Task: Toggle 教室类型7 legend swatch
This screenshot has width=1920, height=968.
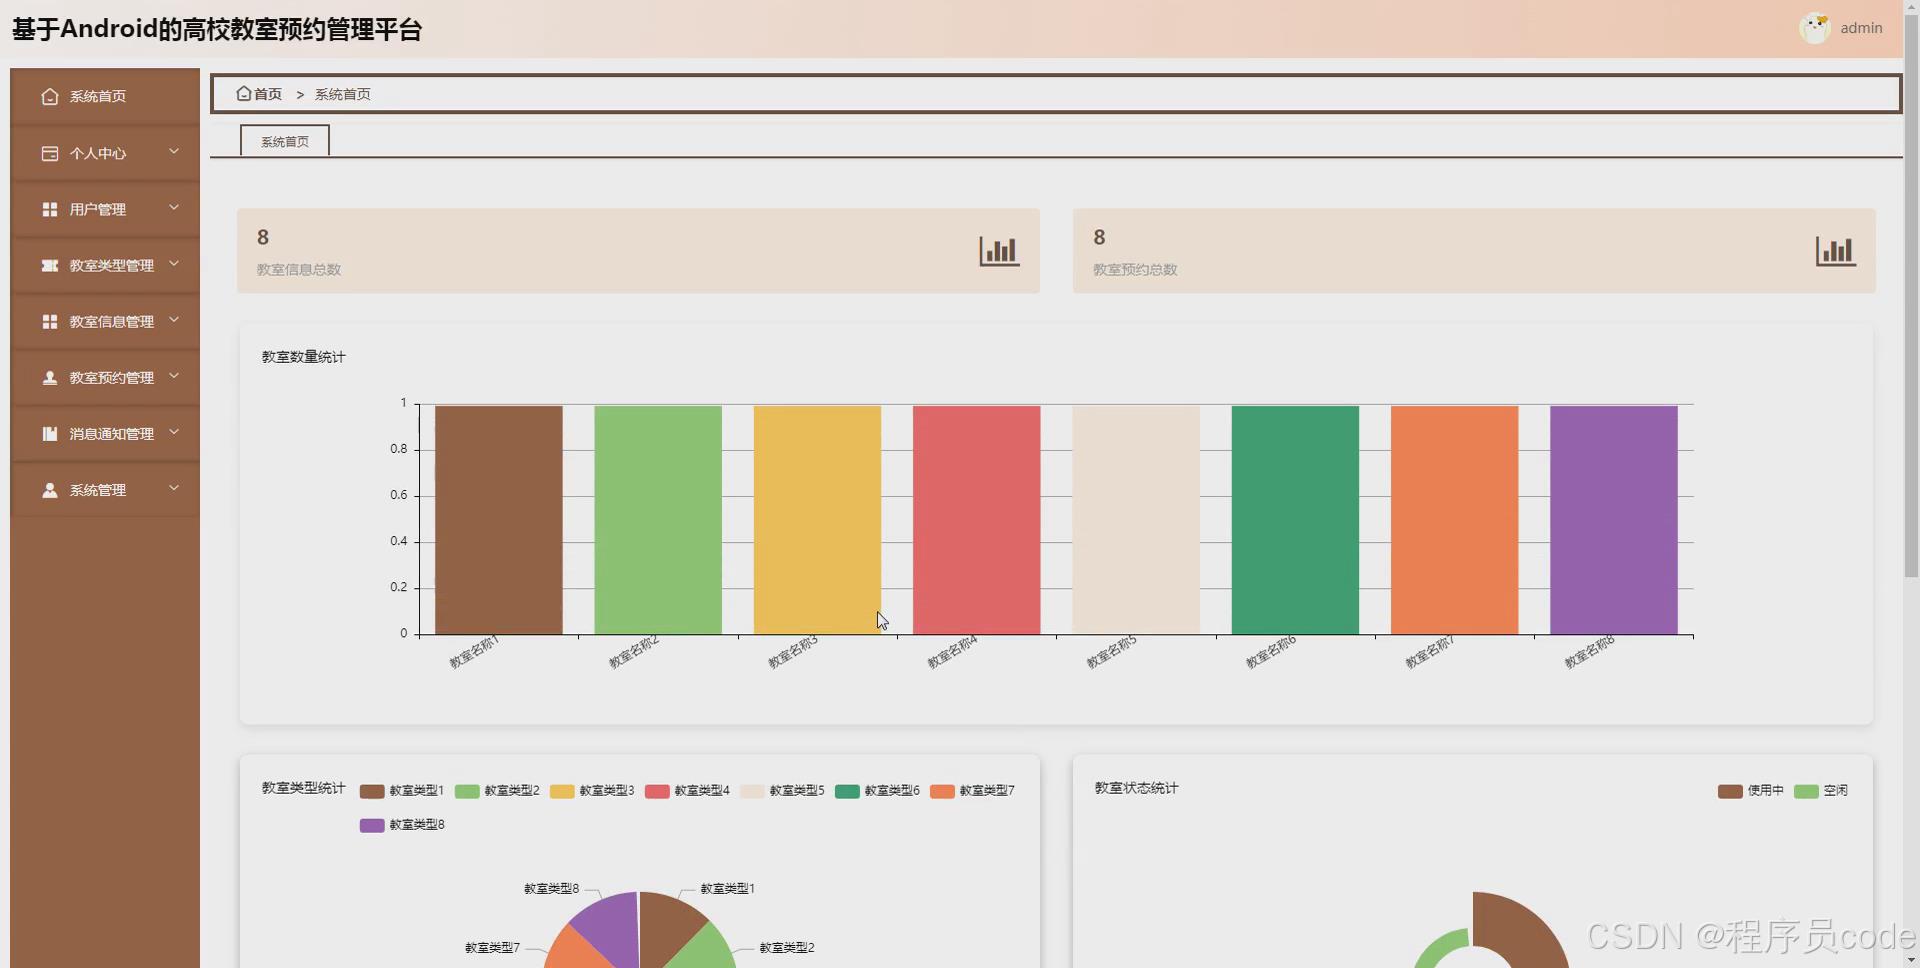Action: 942,791
